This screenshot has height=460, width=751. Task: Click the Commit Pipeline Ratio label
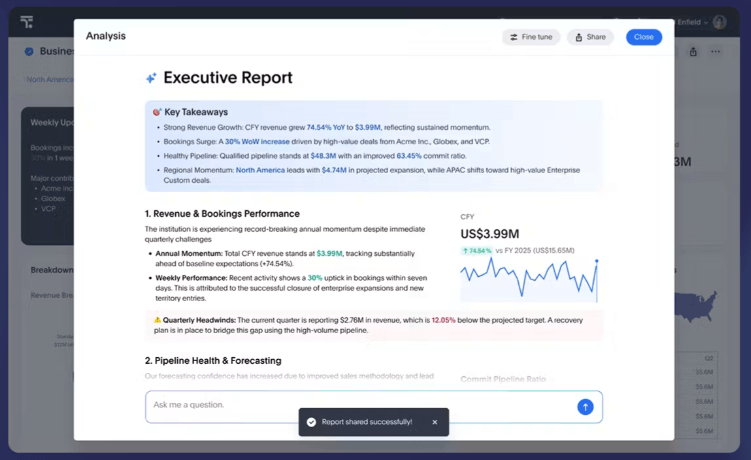503,379
